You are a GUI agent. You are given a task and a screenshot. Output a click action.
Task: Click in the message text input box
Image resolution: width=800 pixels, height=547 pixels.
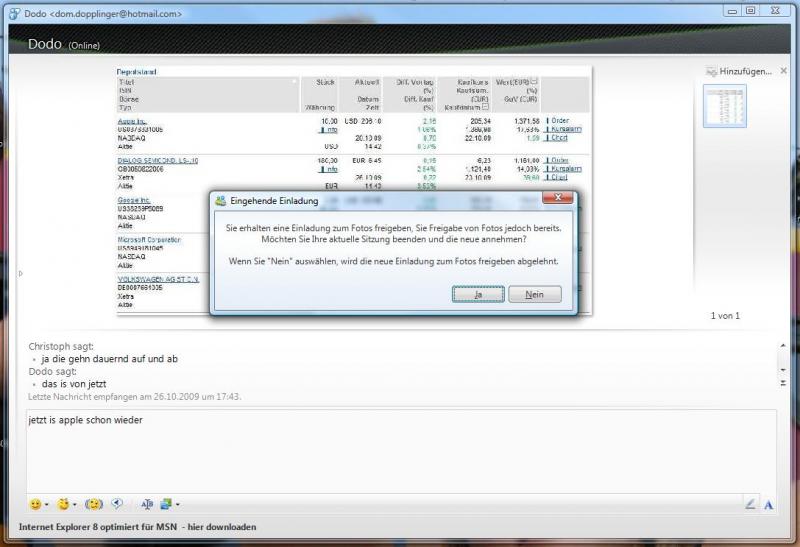(400, 450)
